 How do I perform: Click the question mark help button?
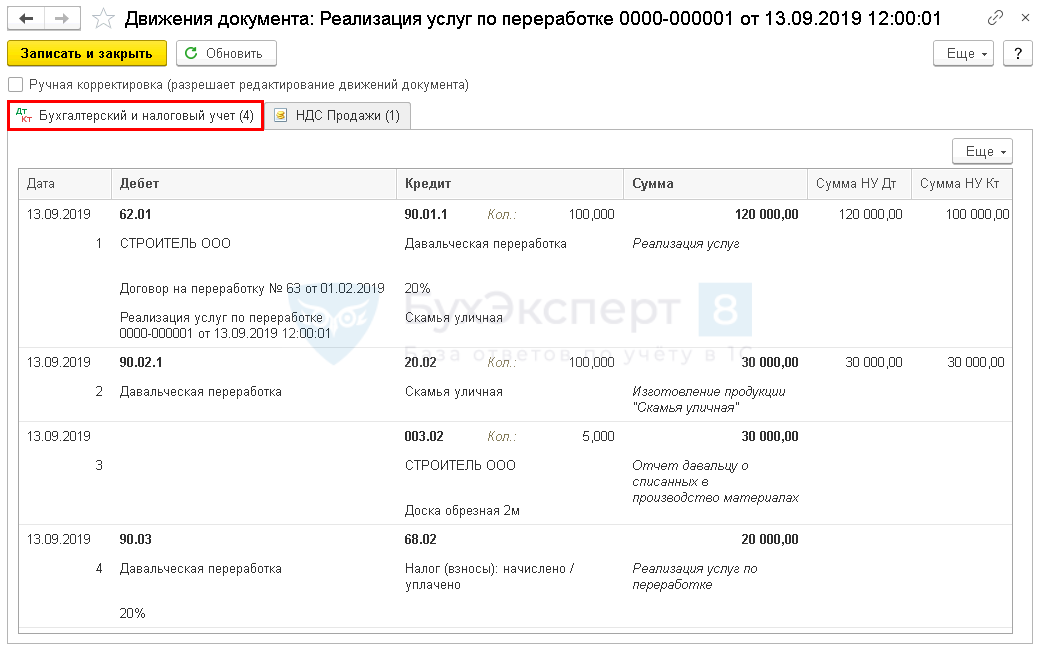coord(1017,54)
